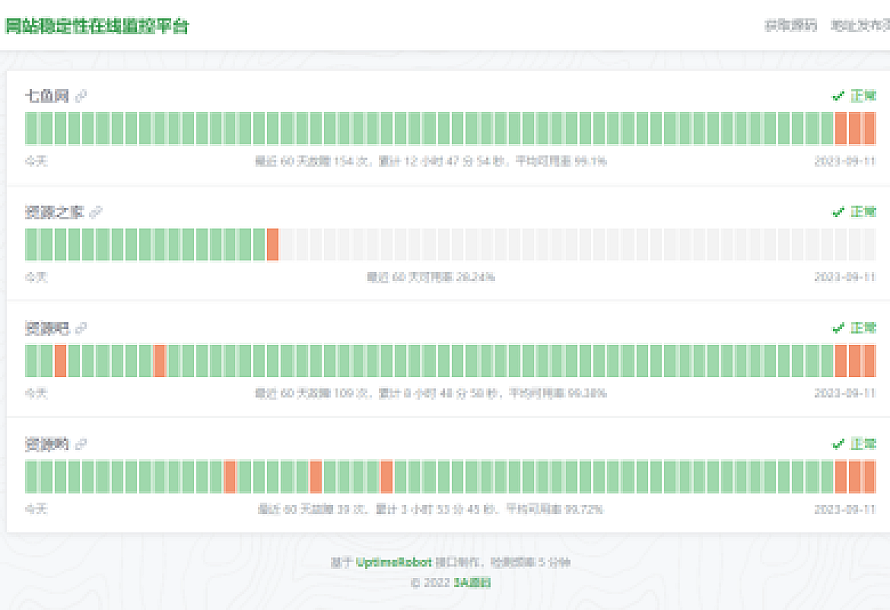Click the first green bar in 七鱼网 timeline
The image size is (890, 610).
click(31, 129)
